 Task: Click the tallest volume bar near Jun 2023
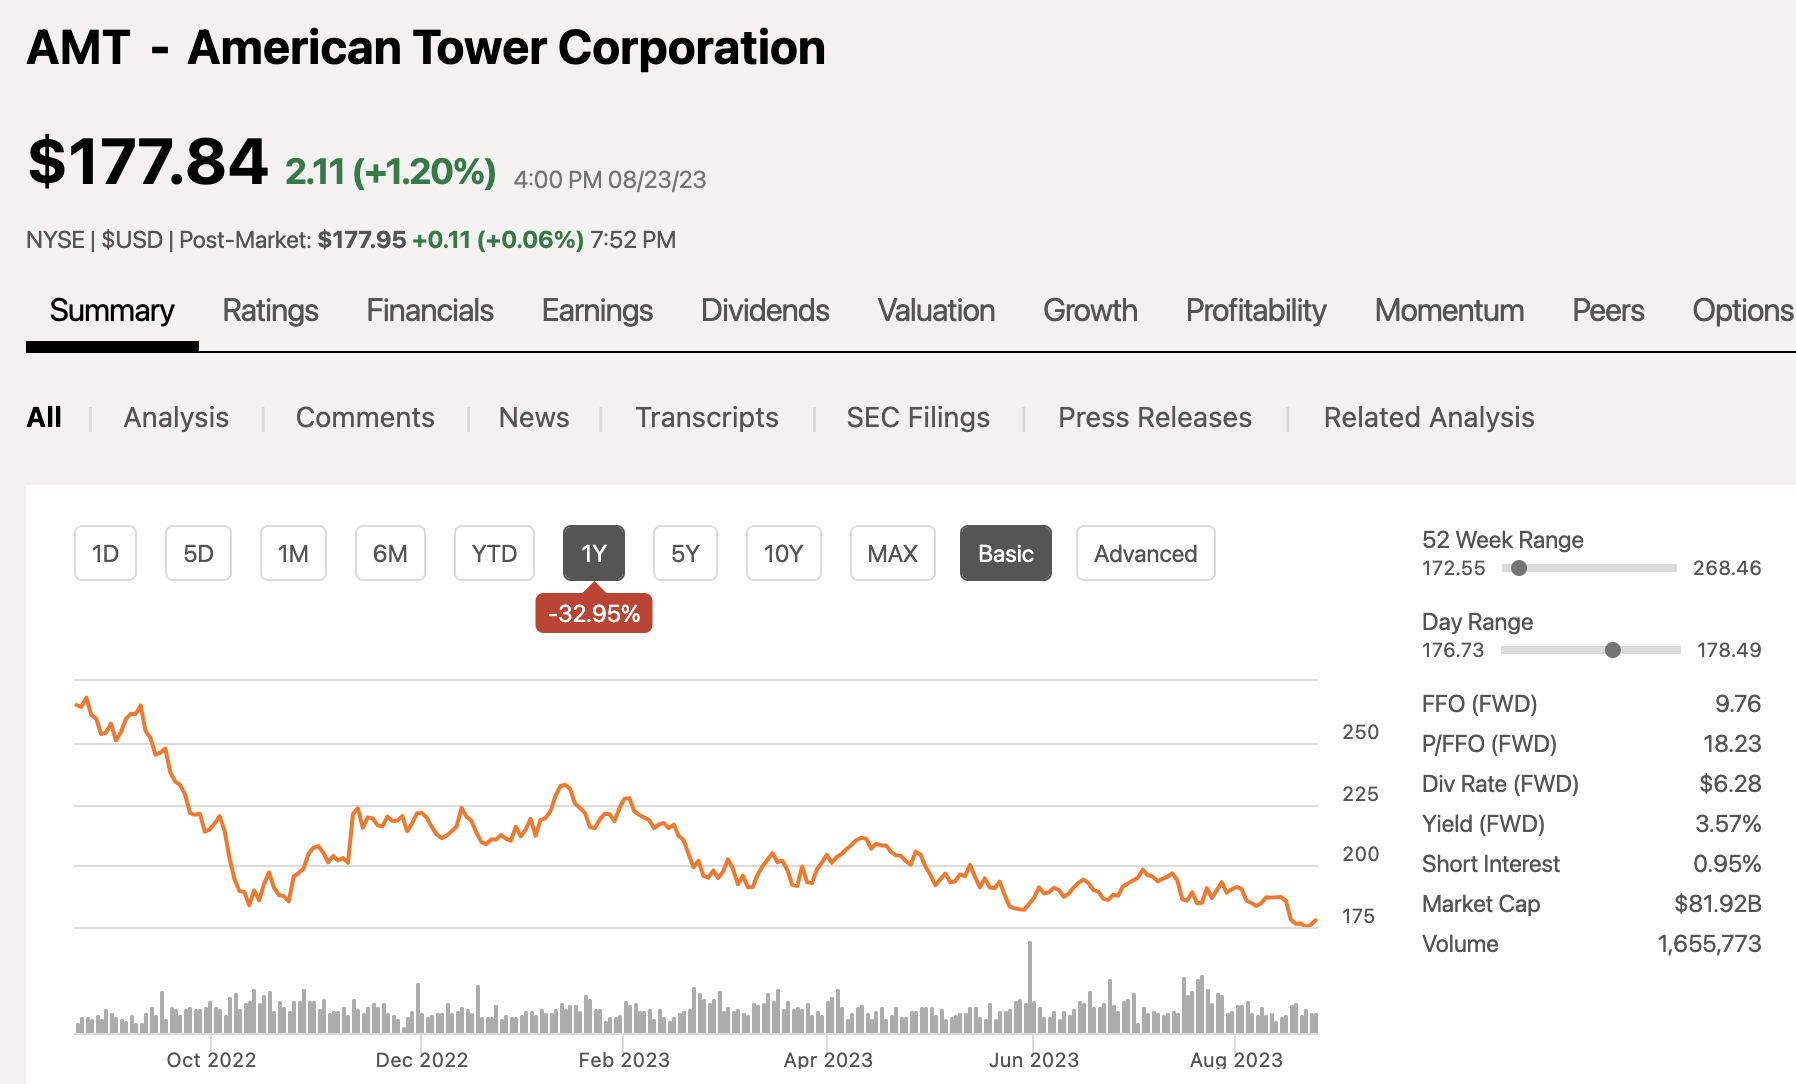click(1030, 986)
